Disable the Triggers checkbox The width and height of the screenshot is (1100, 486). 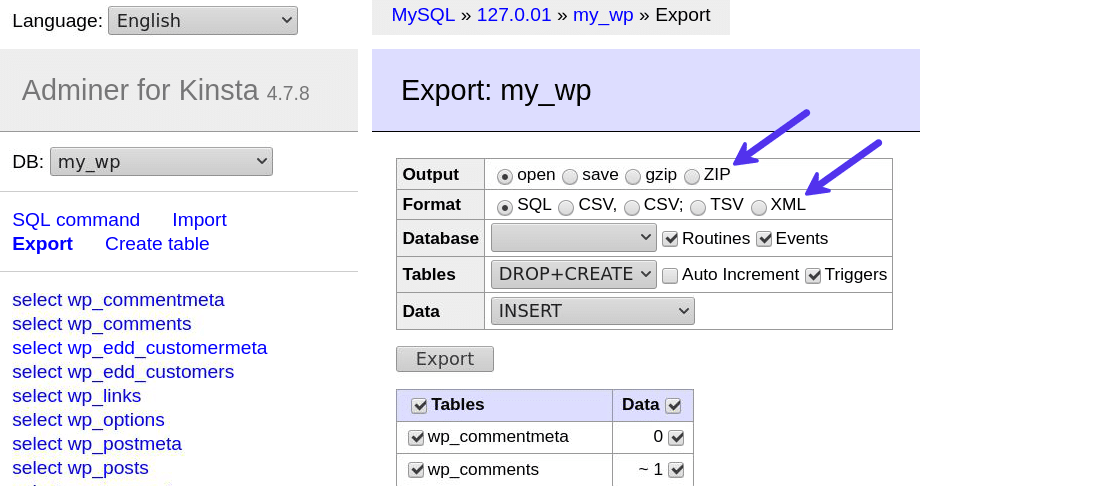[x=813, y=275]
